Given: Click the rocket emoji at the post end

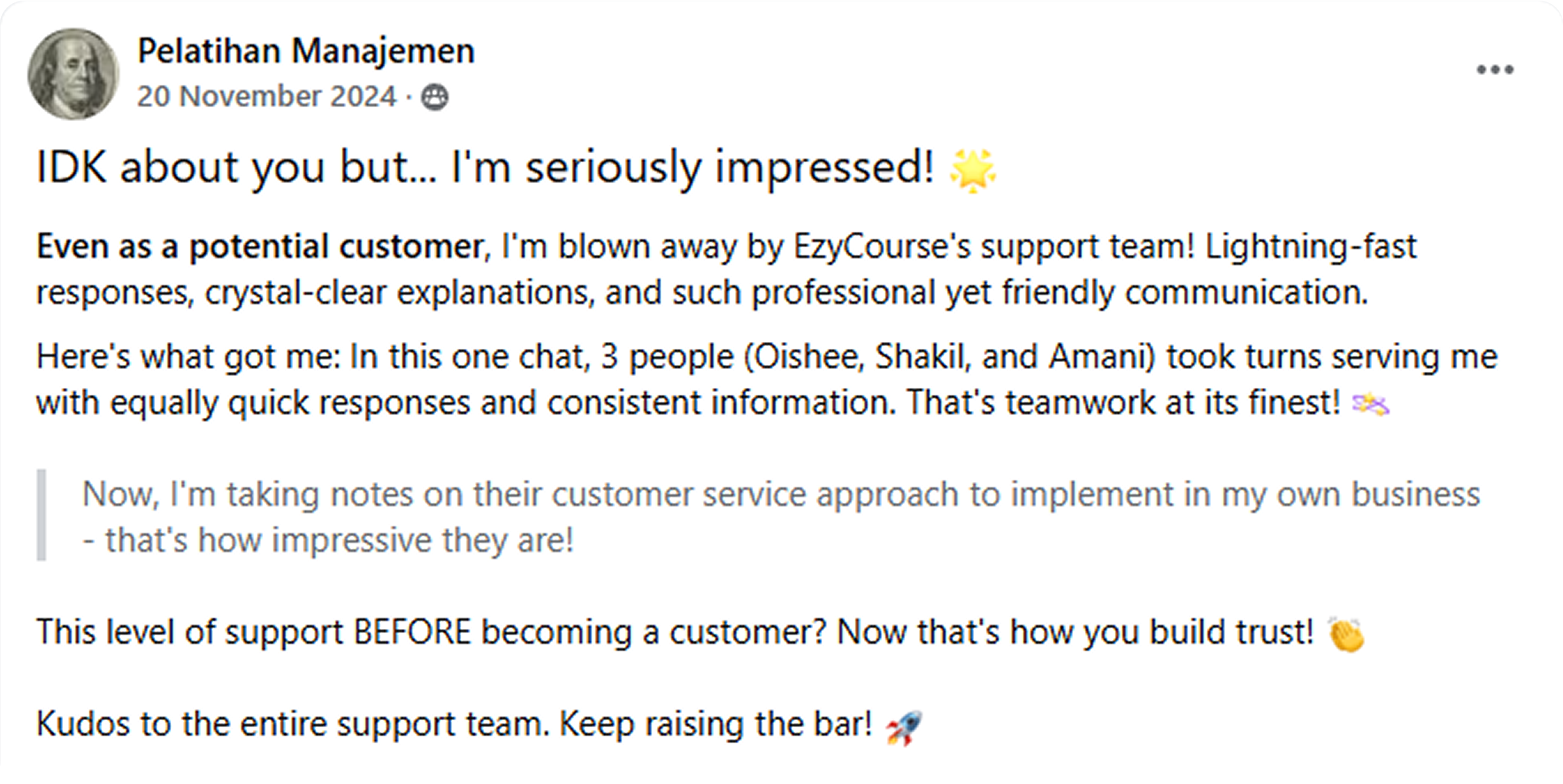Looking at the screenshot, I should pyautogui.click(x=903, y=726).
